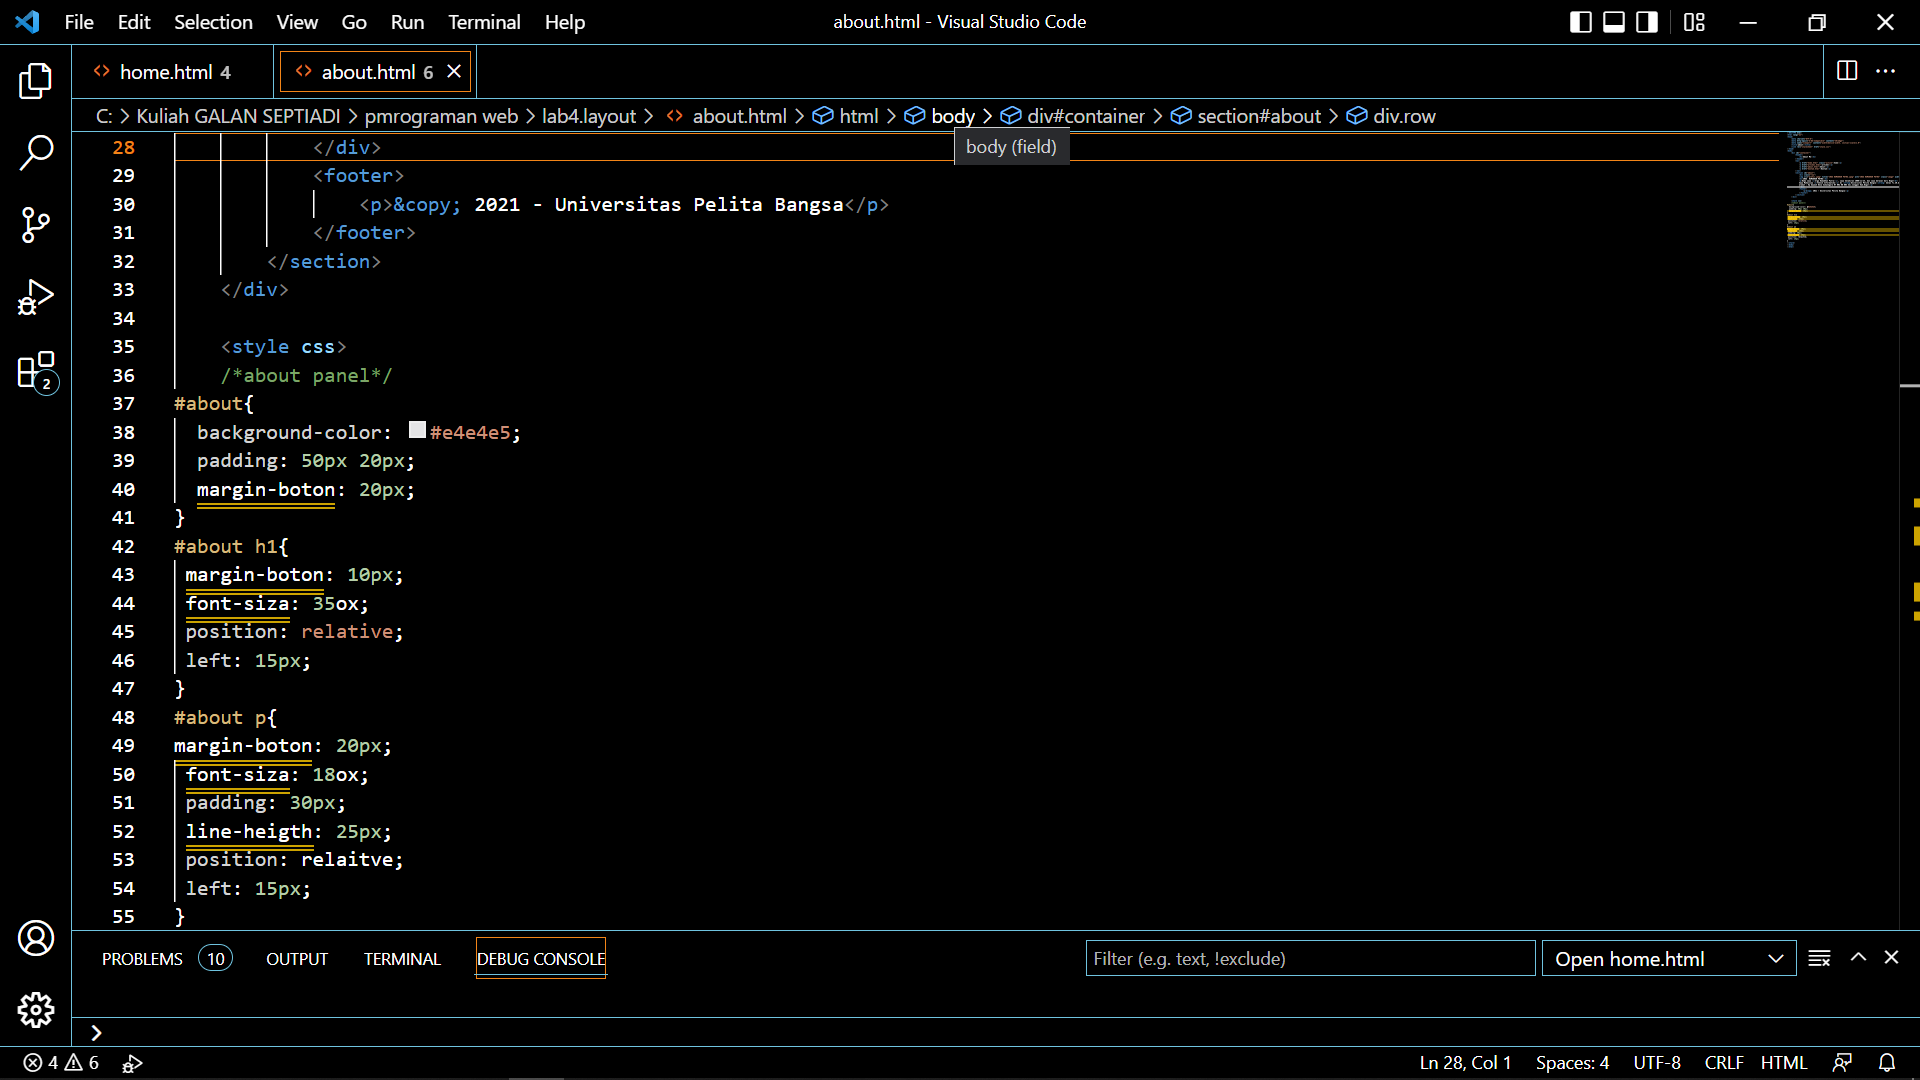The height and width of the screenshot is (1080, 1920).
Task: Open notifications bell in status bar
Action: (x=1887, y=1063)
